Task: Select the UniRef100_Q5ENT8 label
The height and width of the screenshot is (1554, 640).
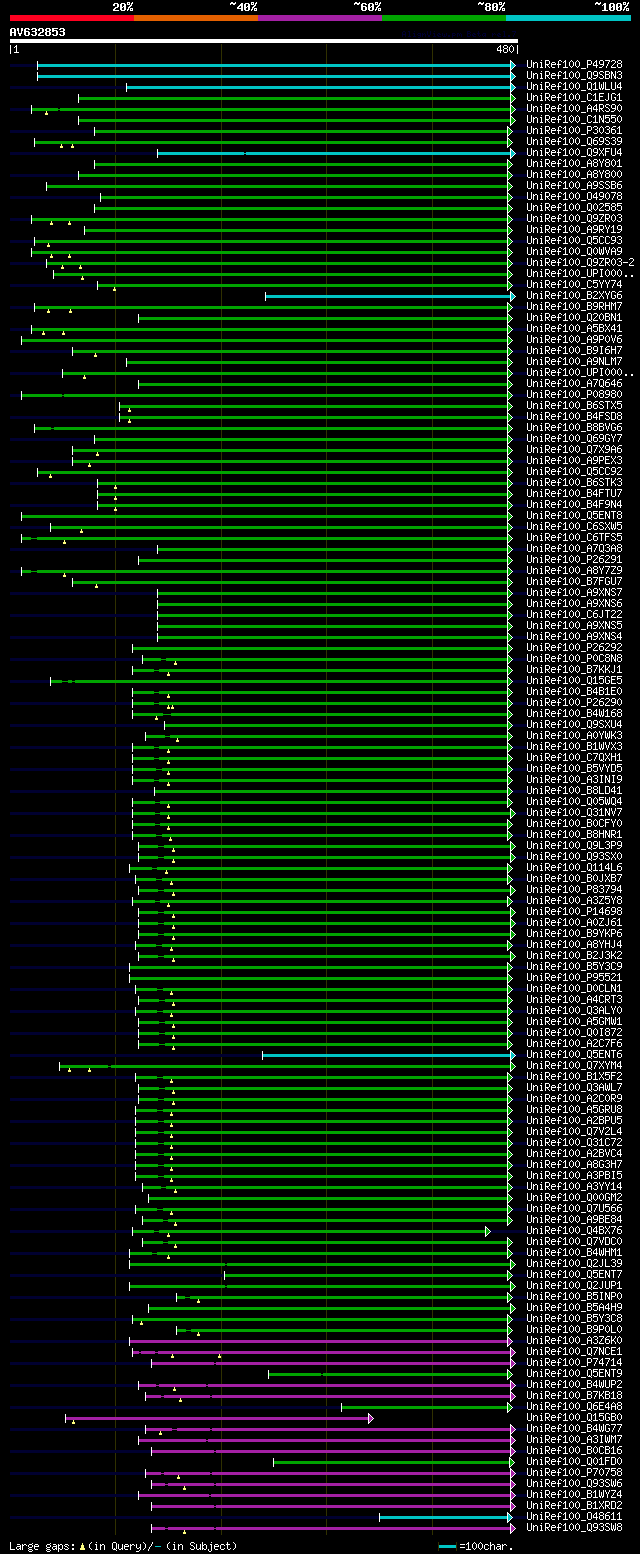Action: (x=574, y=516)
